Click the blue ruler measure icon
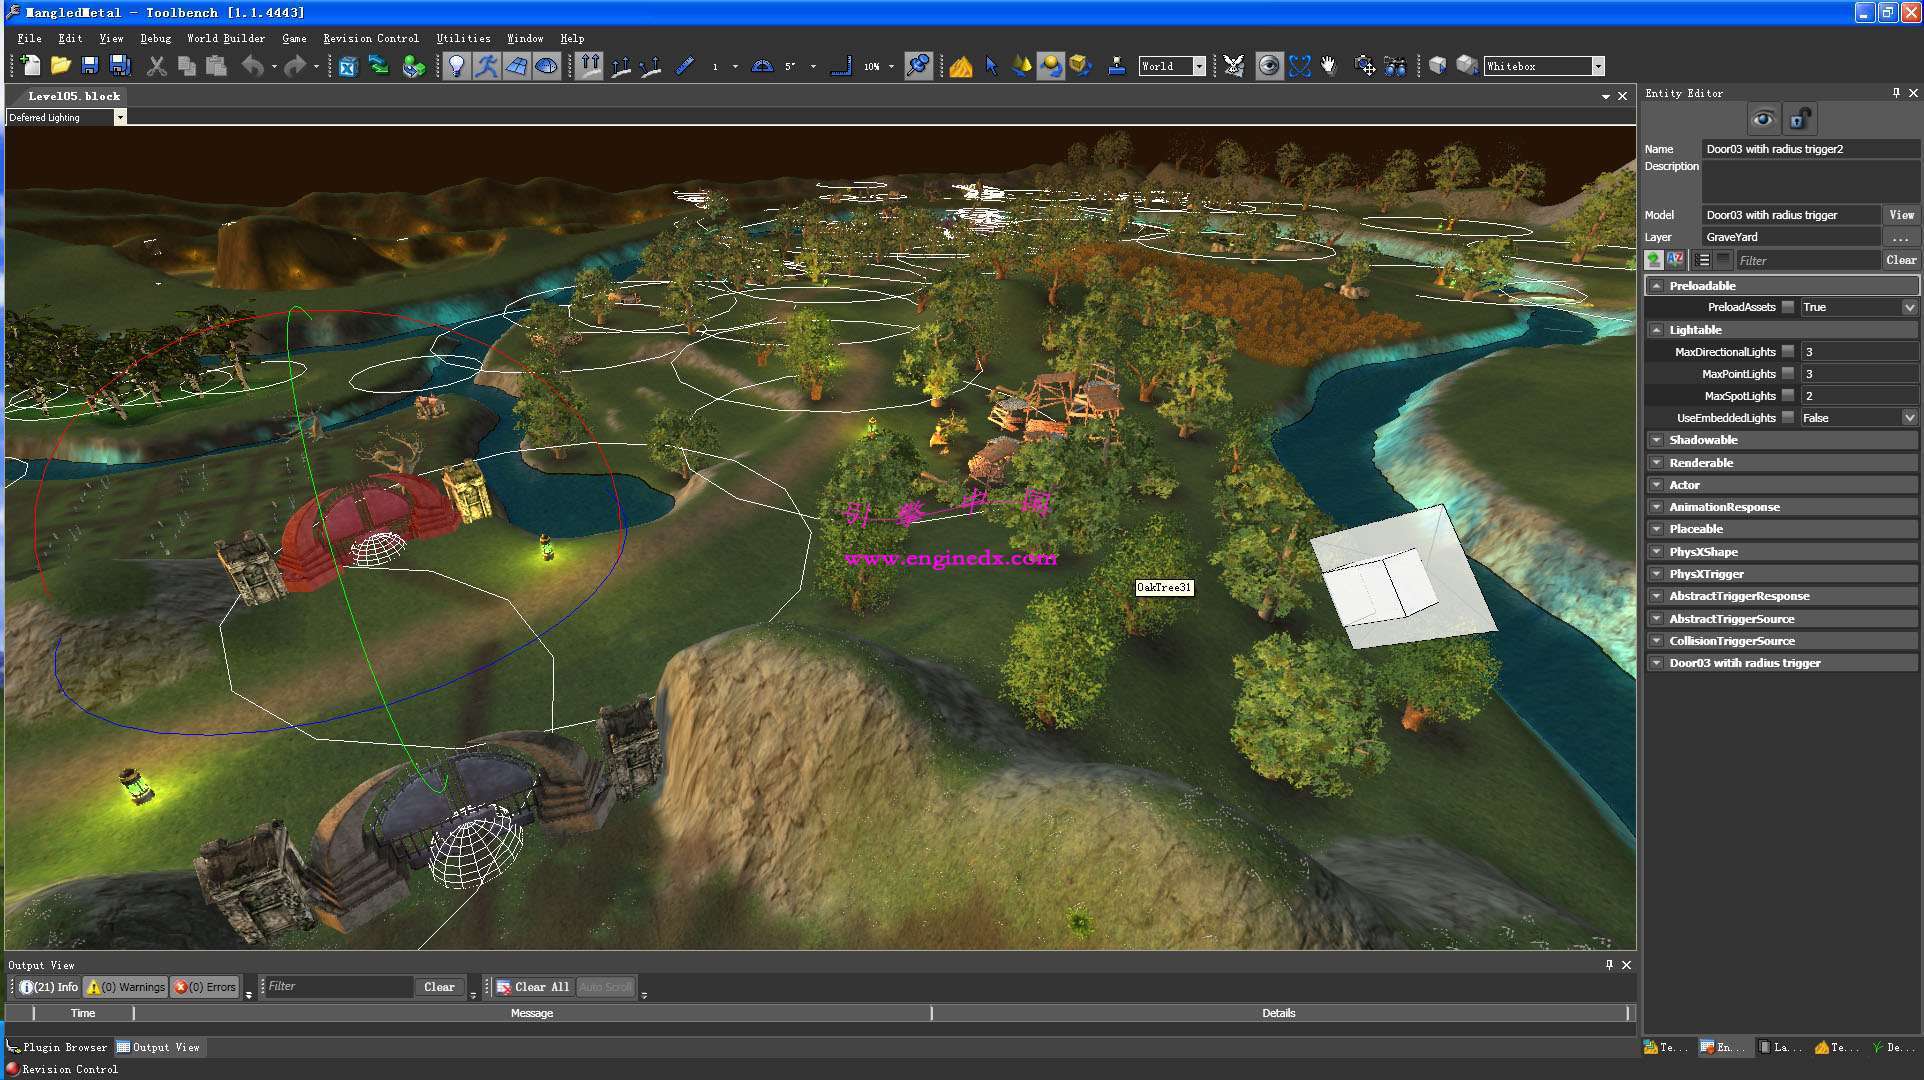Screen dimensions: 1924x1080 coord(685,66)
